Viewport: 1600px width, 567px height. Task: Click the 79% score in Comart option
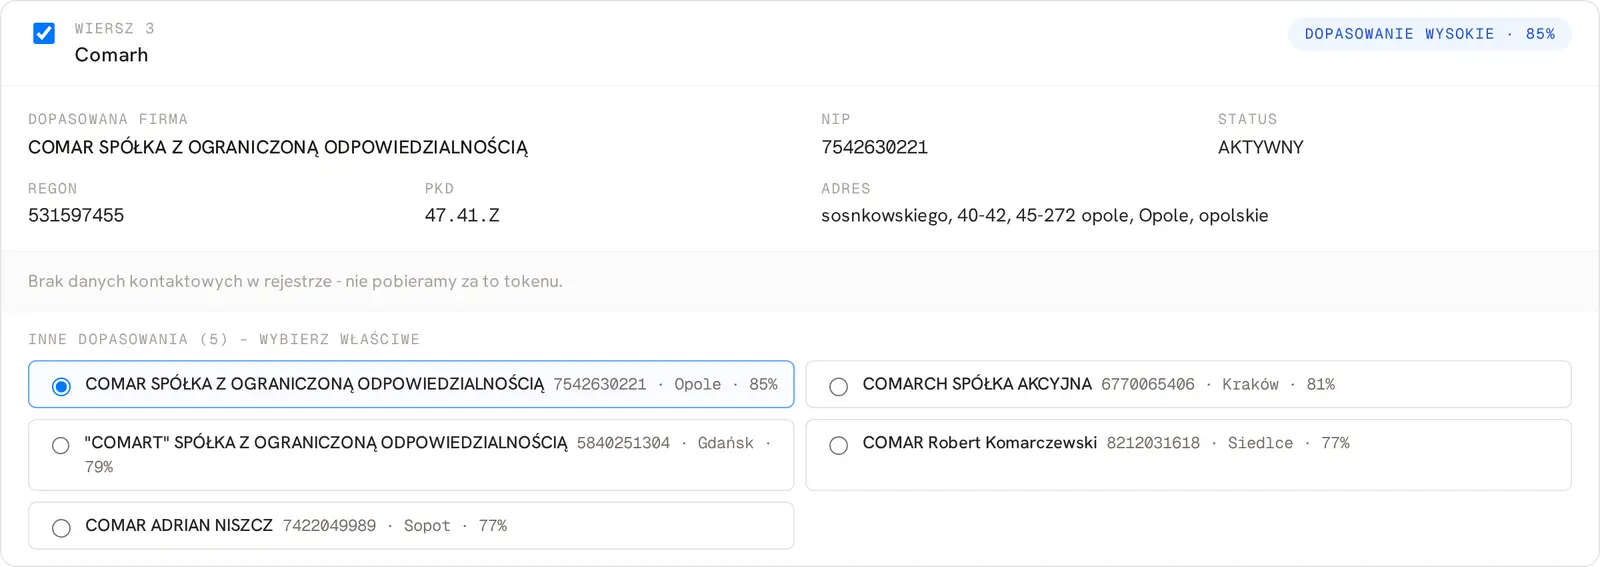99,467
